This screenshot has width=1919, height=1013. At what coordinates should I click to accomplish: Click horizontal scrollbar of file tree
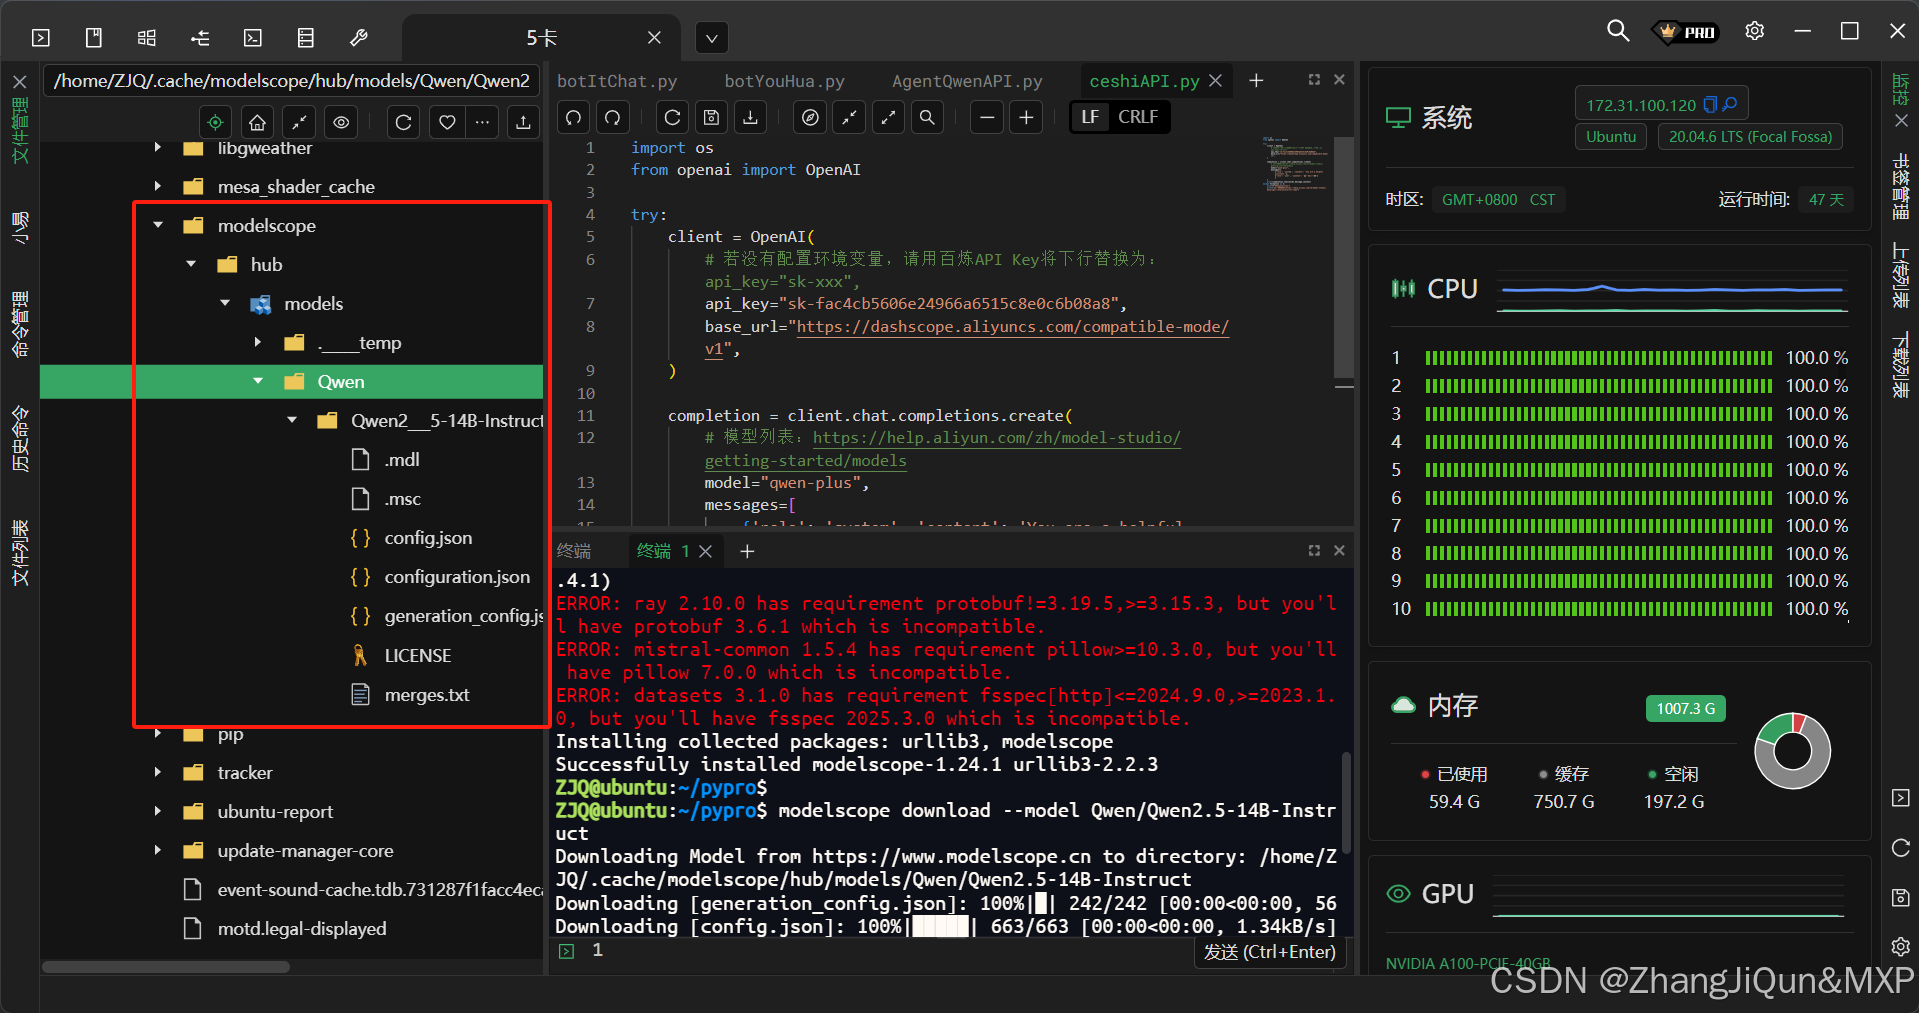coord(166,967)
